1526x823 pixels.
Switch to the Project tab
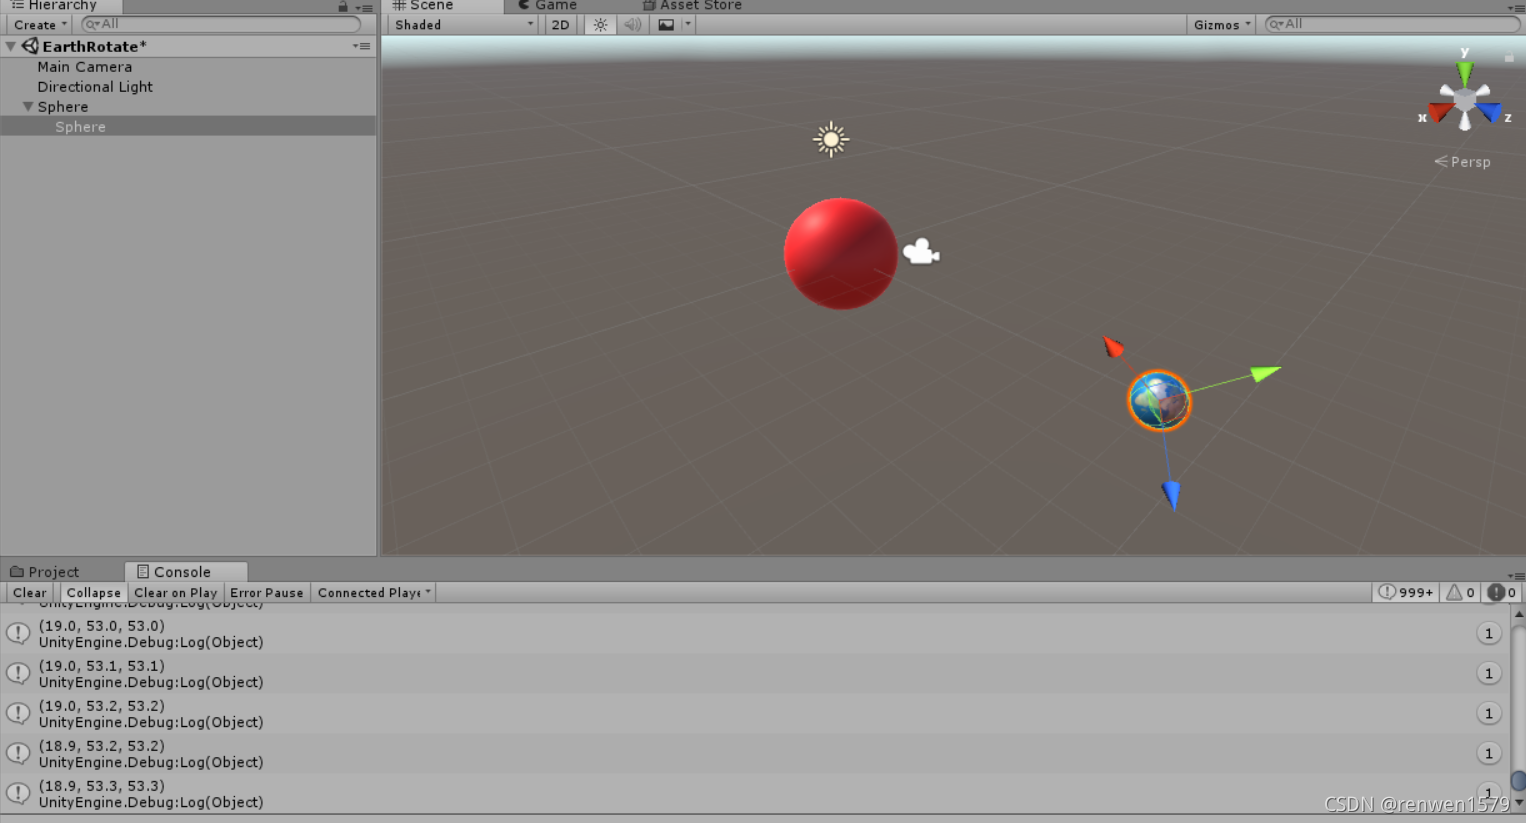pyautogui.click(x=44, y=572)
